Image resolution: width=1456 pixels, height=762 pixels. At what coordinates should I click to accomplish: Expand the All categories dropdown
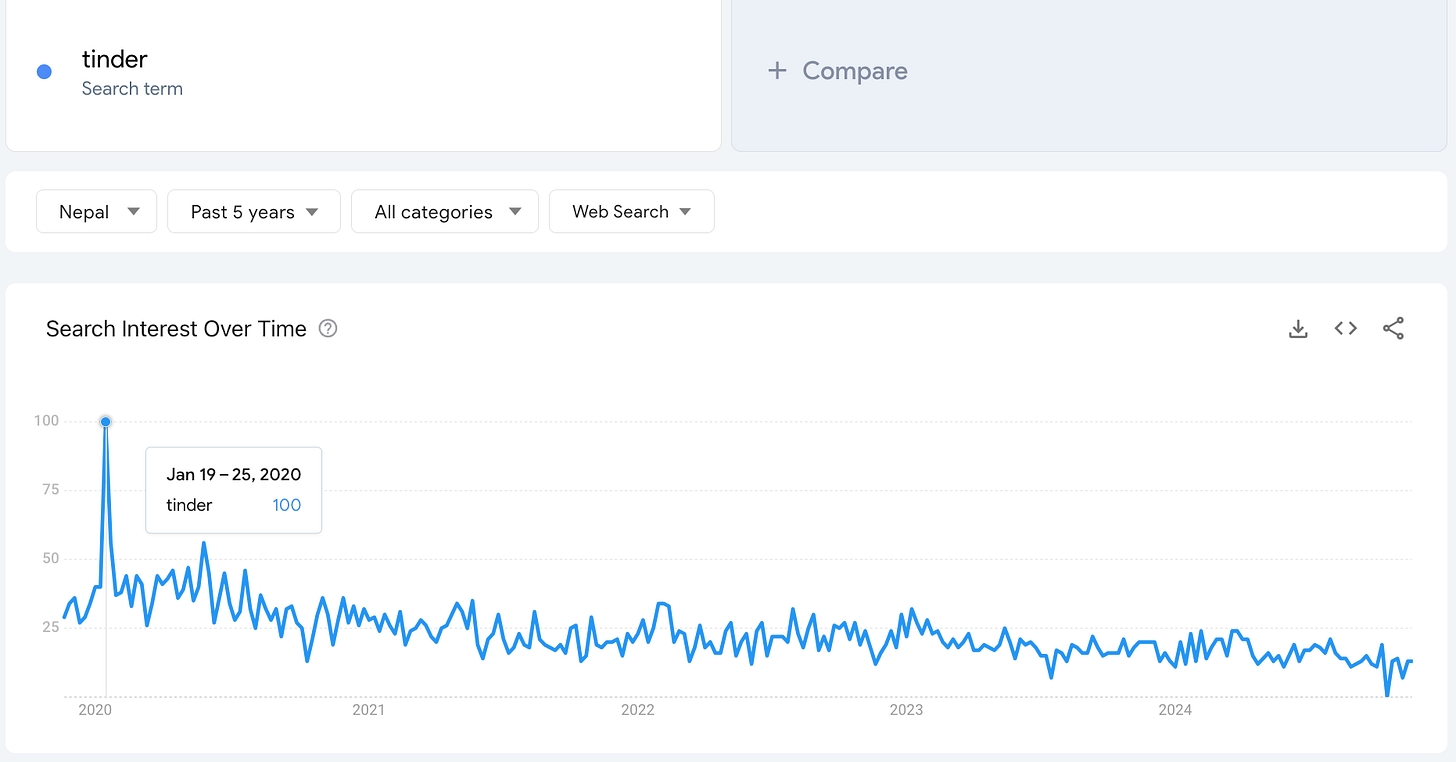[445, 211]
